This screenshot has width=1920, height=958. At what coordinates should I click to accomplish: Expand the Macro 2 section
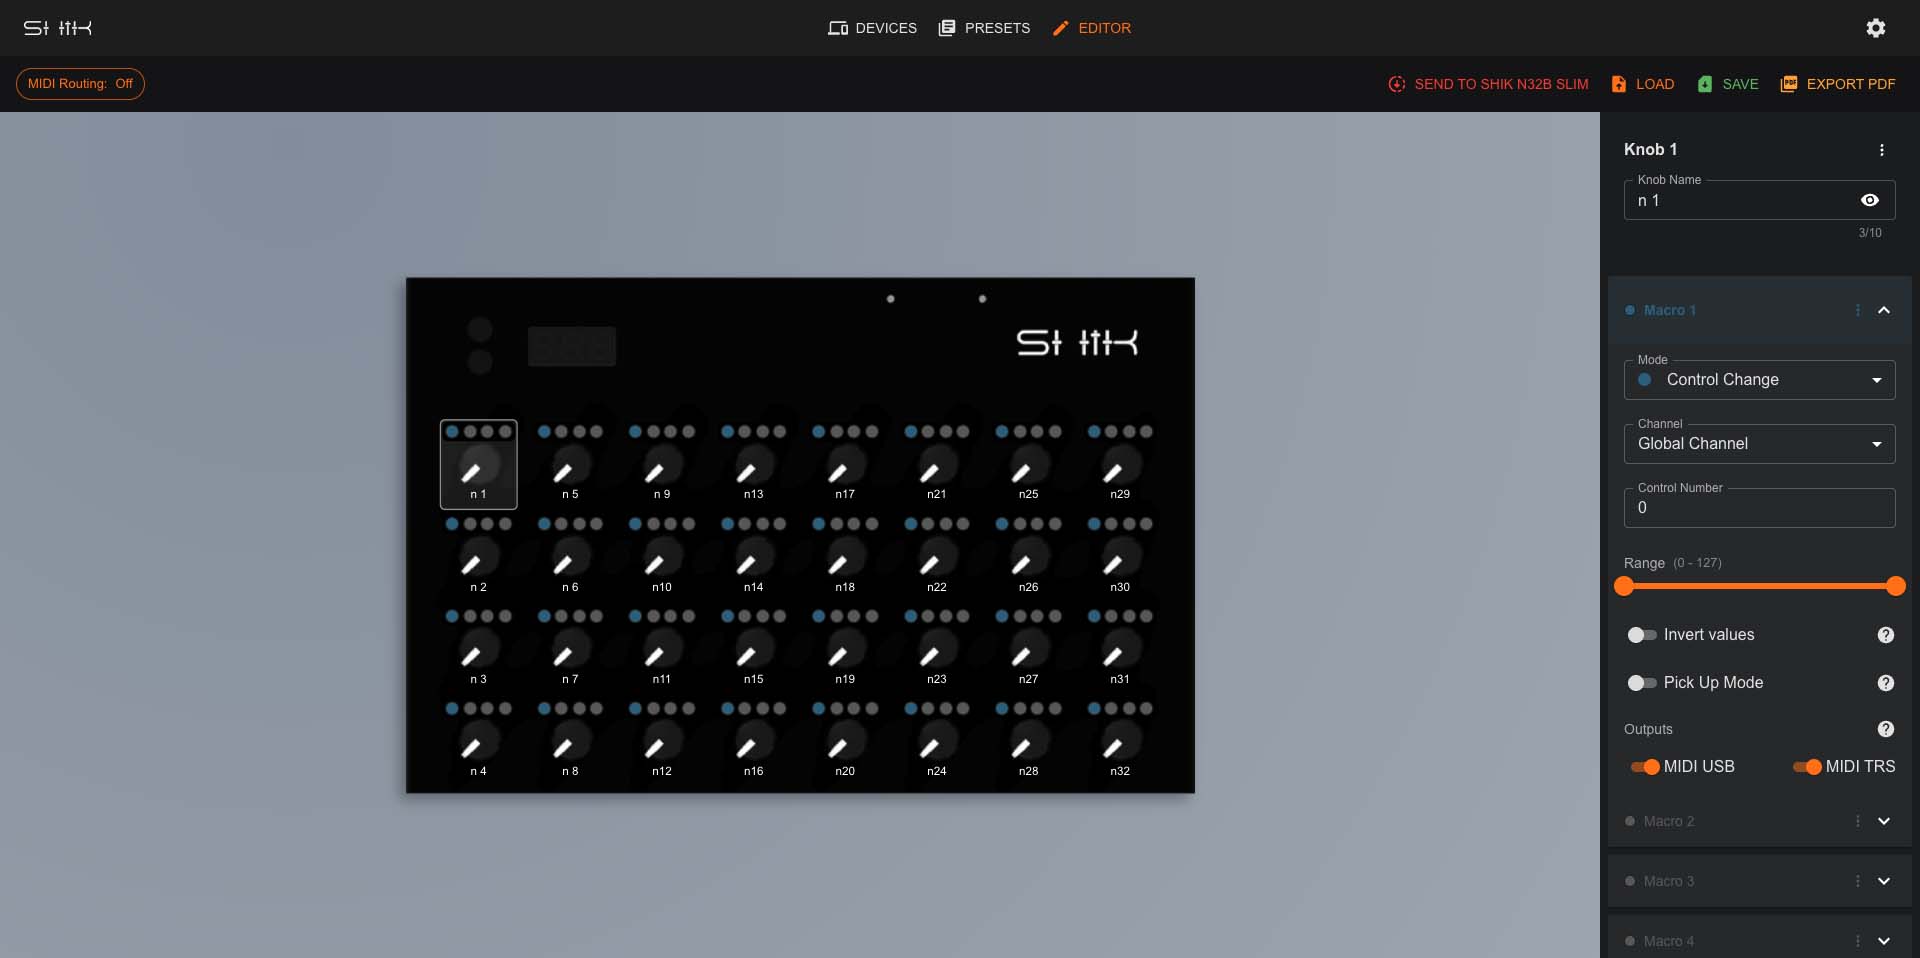click(1883, 821)
